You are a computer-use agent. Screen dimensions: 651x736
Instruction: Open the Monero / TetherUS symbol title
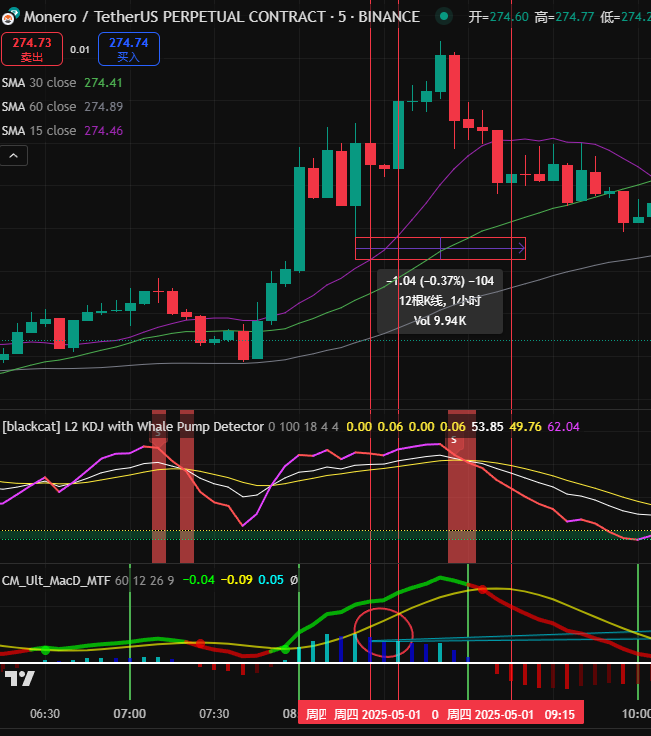222,17
